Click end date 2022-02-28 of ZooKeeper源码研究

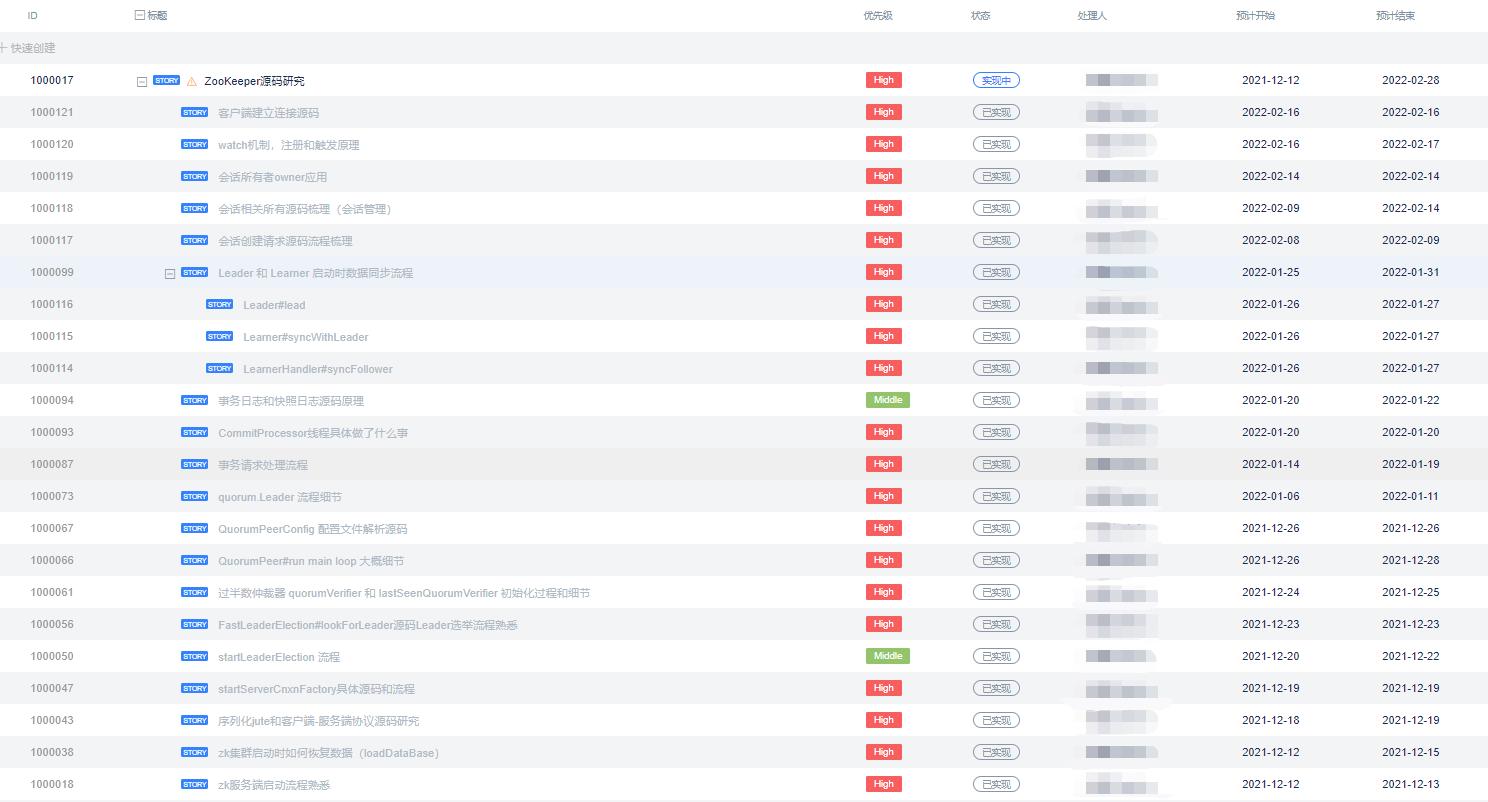pos(1411,80)
